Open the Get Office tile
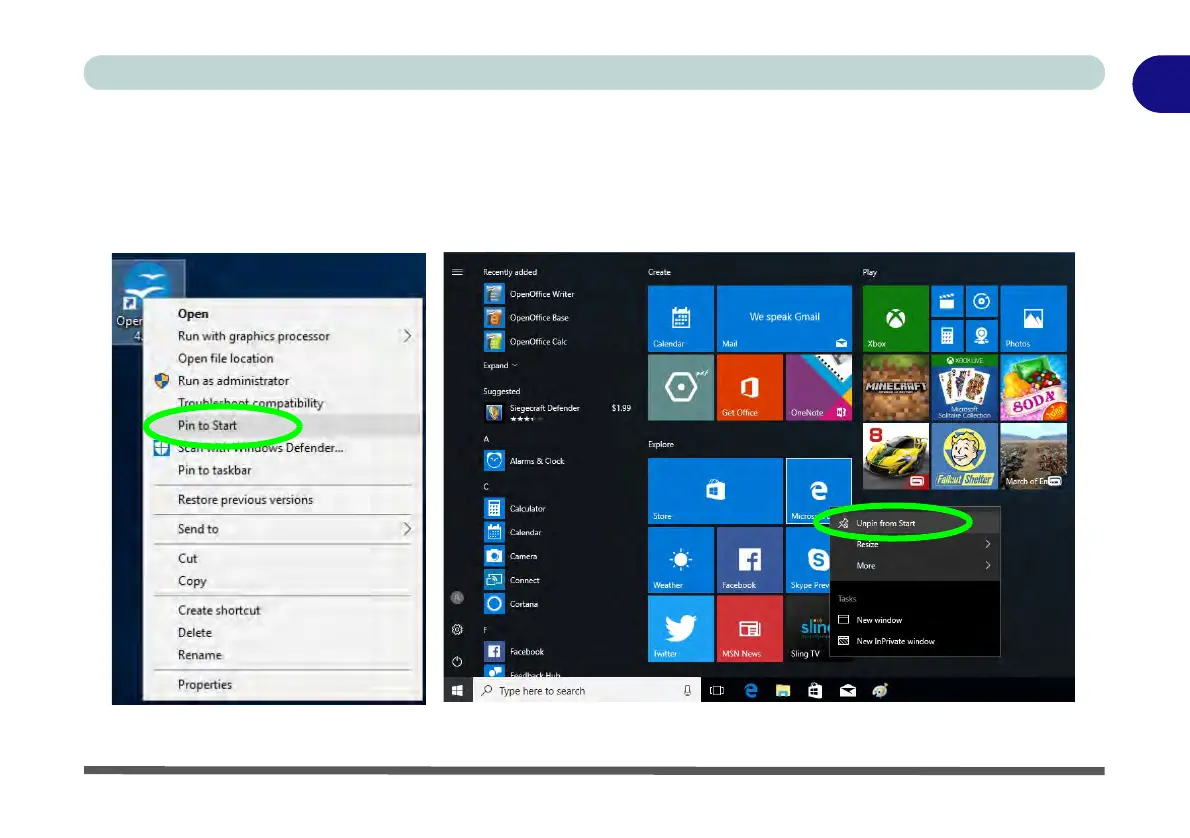 click(x=750, y=387)
